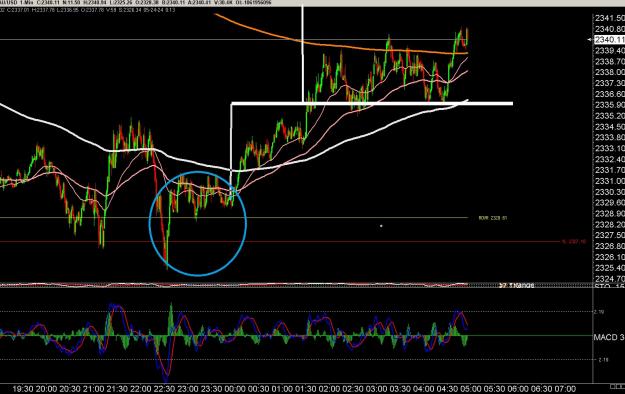Select the second OHLC data line under header

point(88,10)
